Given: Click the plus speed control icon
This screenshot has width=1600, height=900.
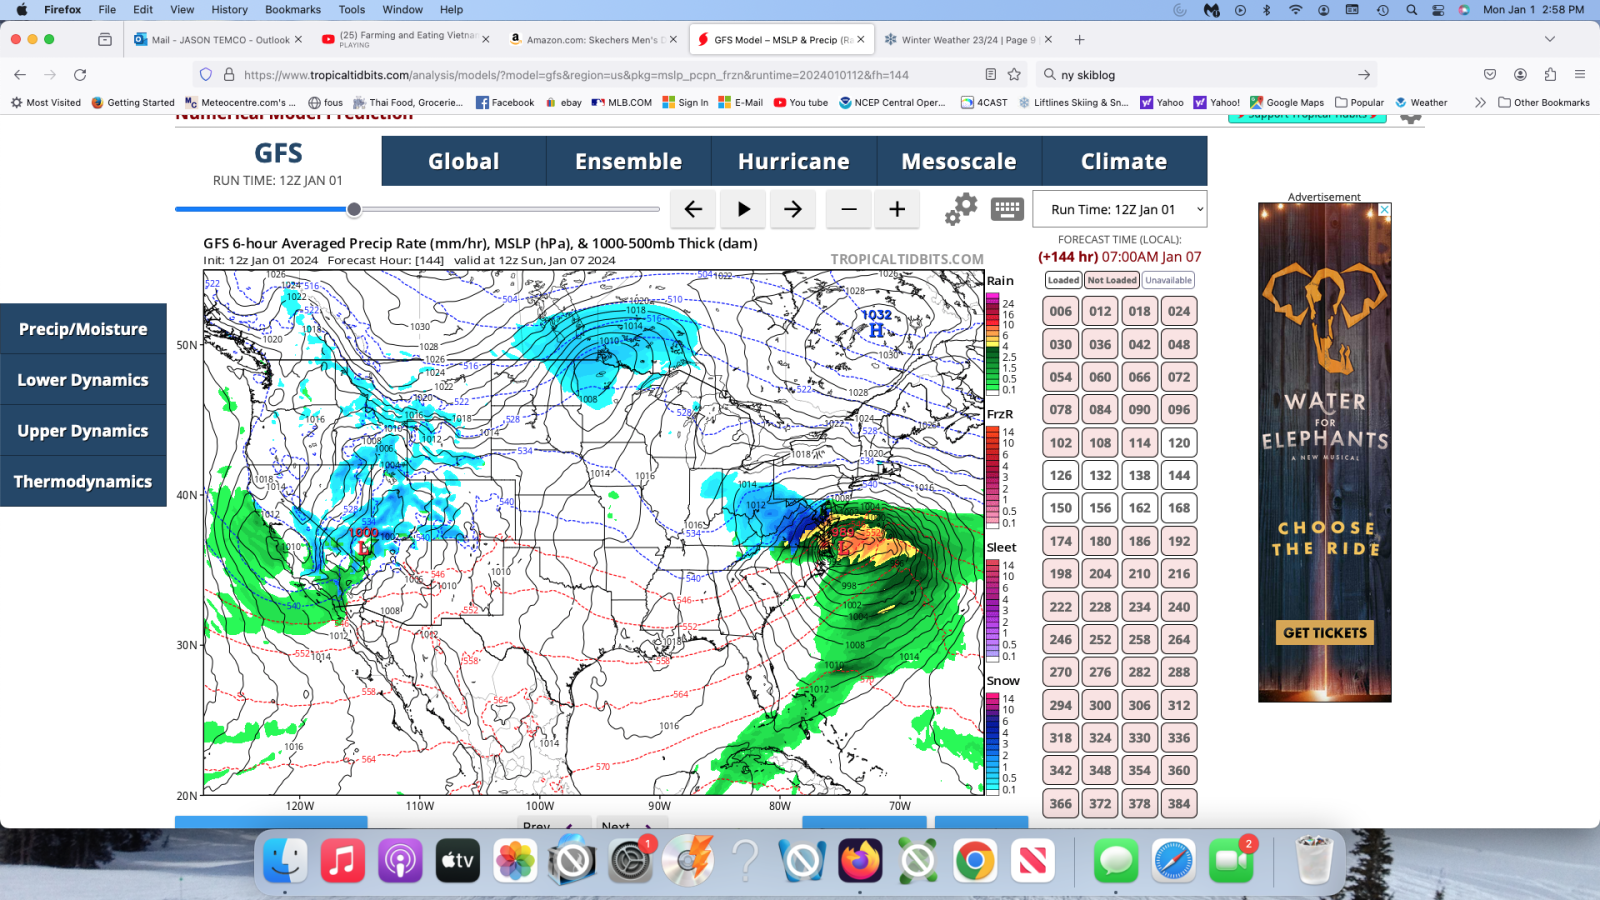Looking at the screenshot, I should pyautogui.click(x=896, y=209).
